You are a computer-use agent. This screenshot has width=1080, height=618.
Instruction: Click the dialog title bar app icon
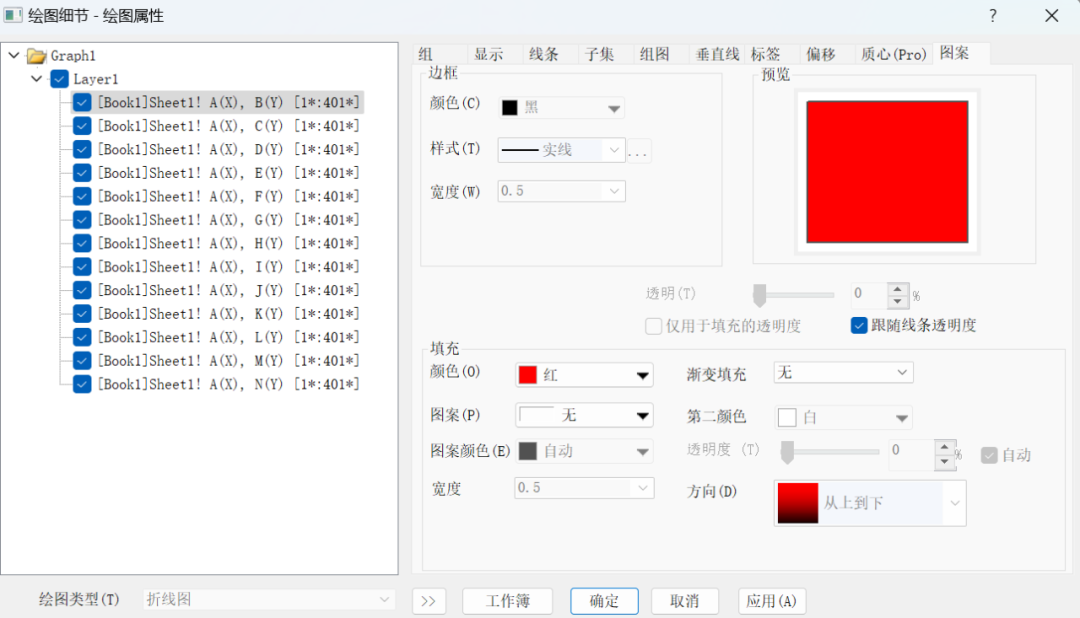13,15
